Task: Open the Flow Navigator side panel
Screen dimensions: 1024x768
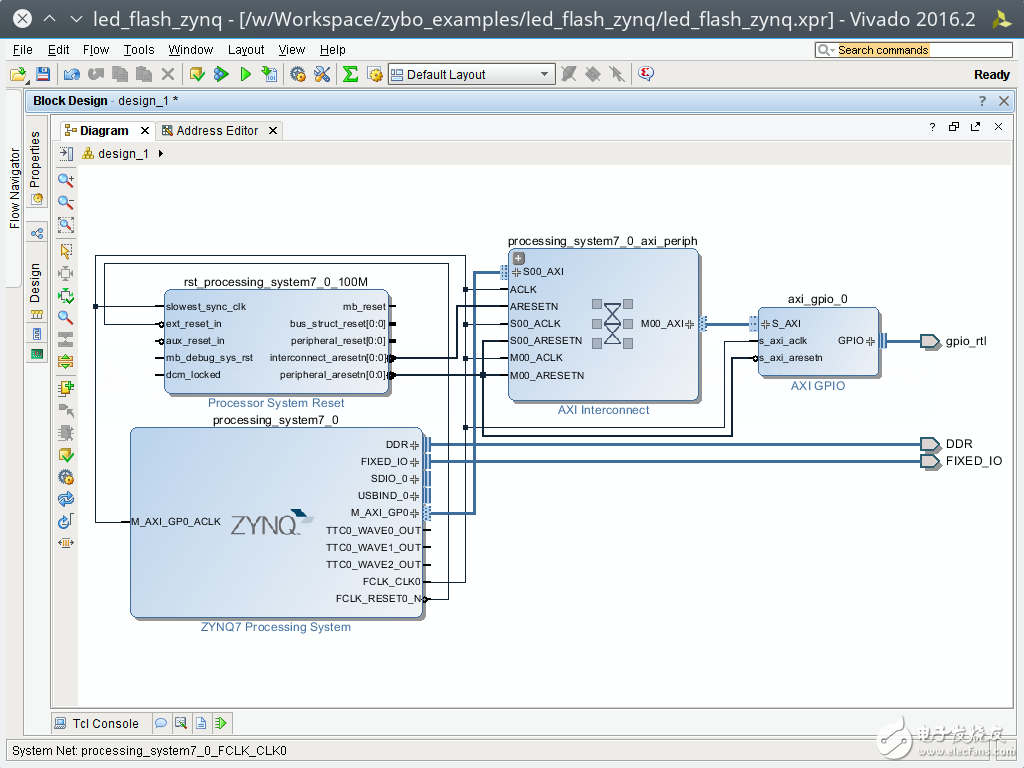Action: pos(14,188)
